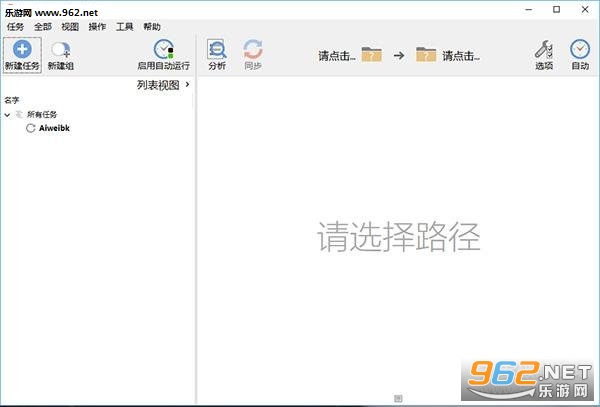600x407 pixels.
Task: Run Analyze (分析) with the magnifier icon
Action: point(217,49)
